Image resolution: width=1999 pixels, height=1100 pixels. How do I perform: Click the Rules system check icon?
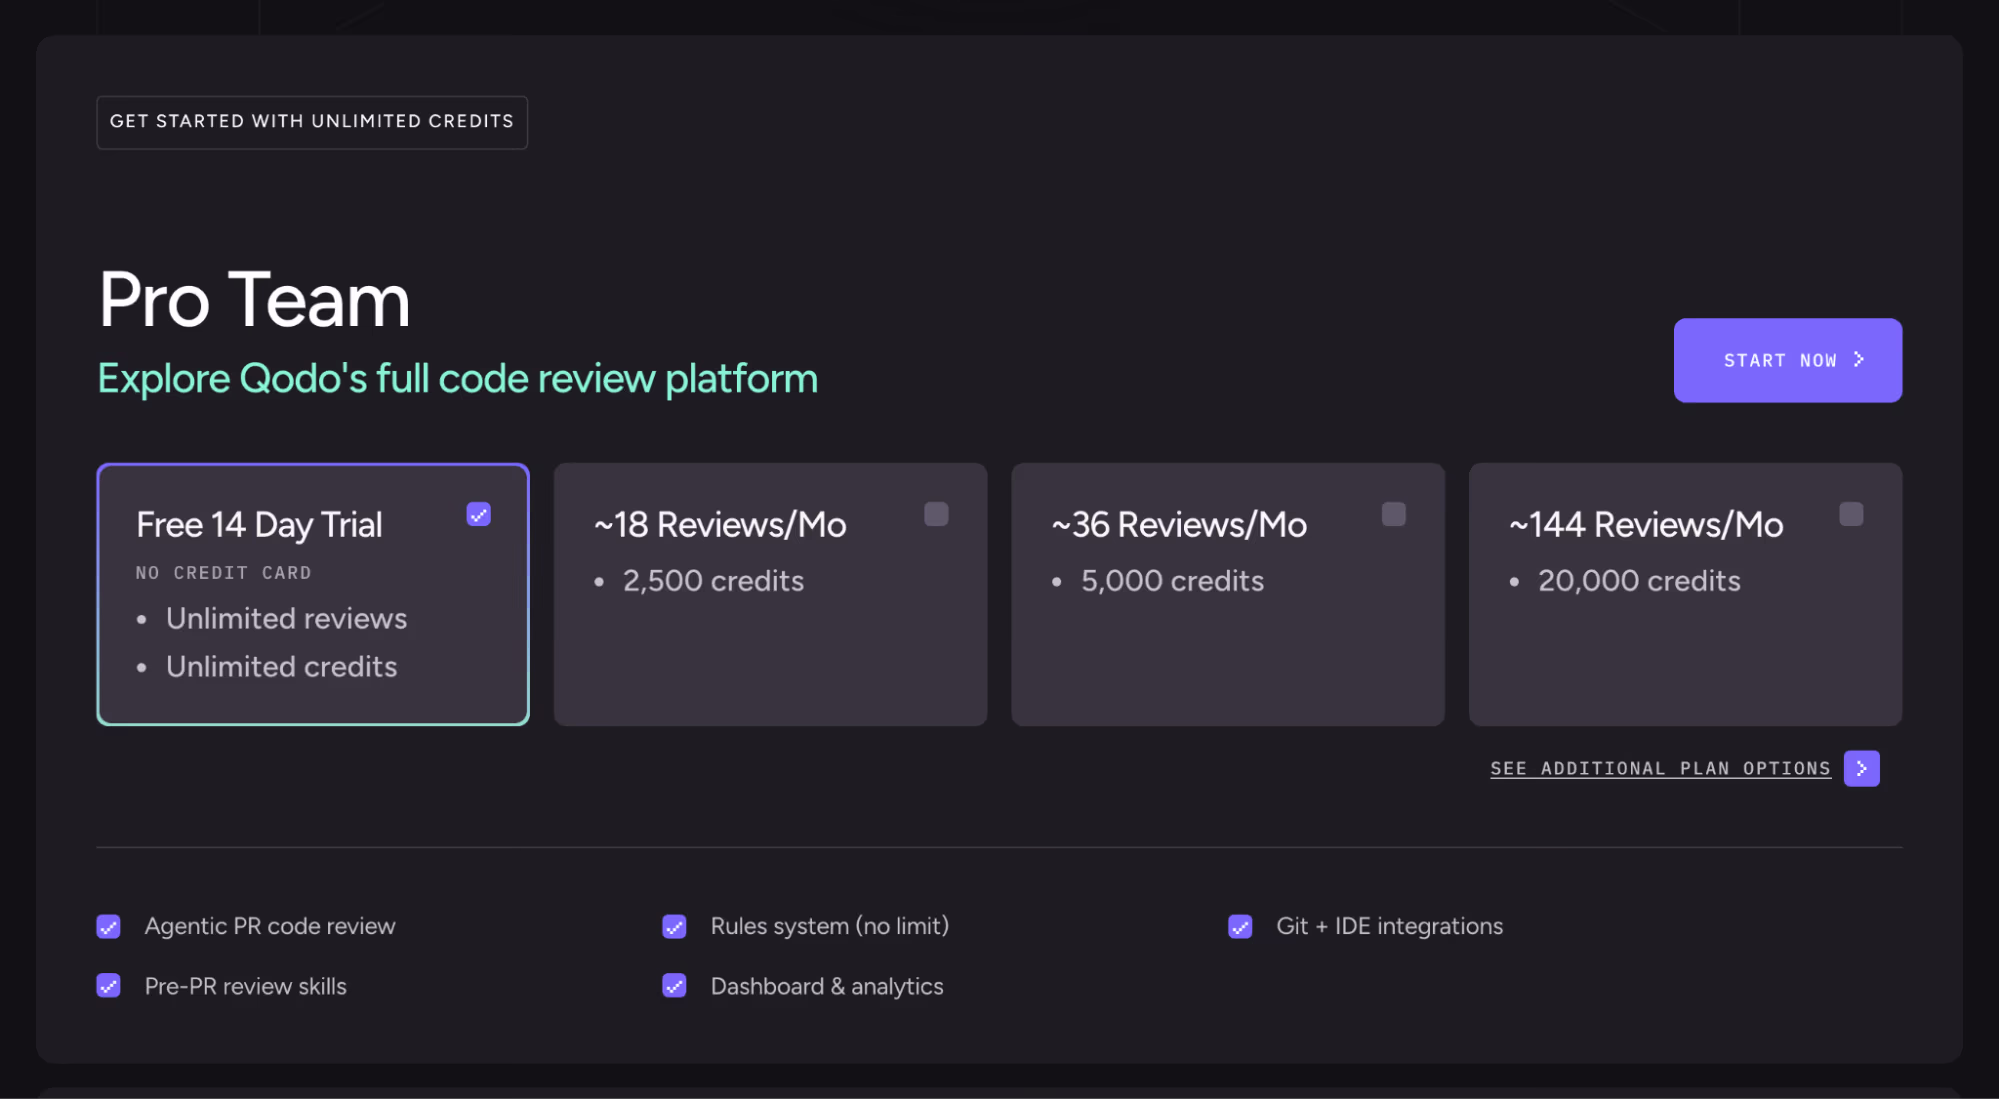(674, 926)
